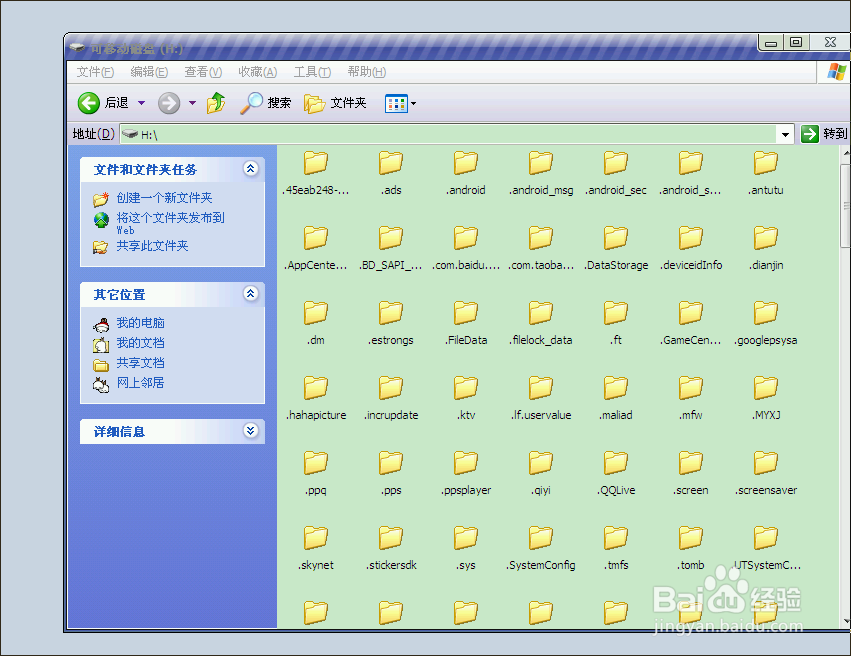
Task: Collapse the 文件和文件夹任务 panel
Action: coord(250,169)
